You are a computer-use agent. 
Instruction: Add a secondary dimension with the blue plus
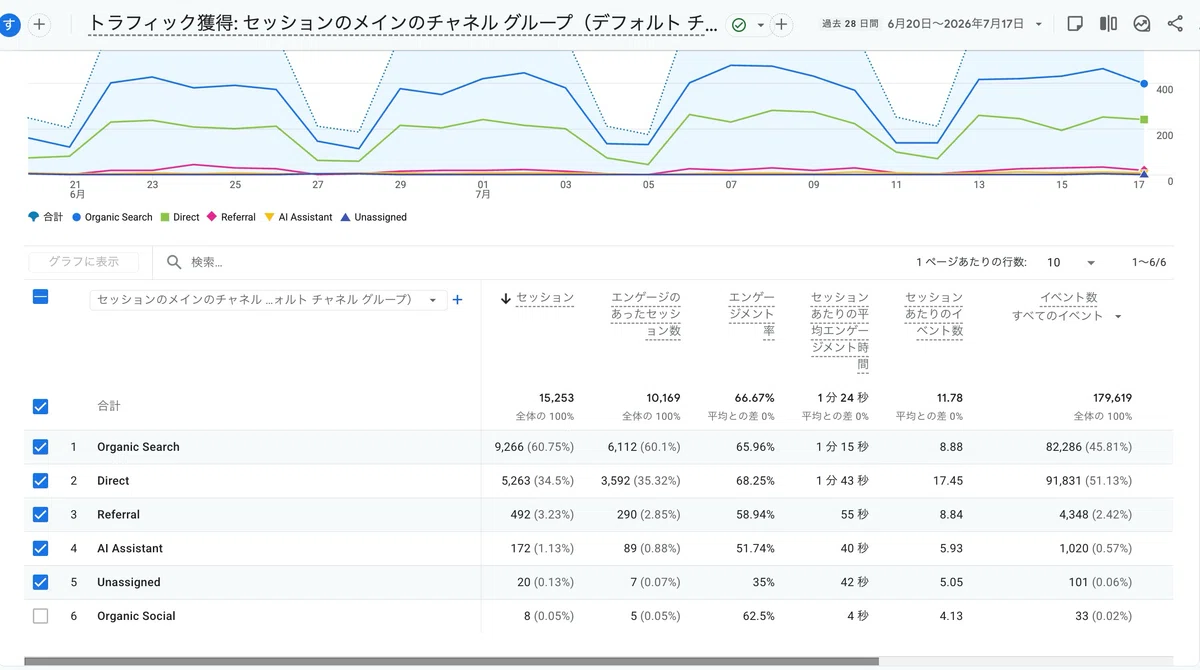(457, 299)
